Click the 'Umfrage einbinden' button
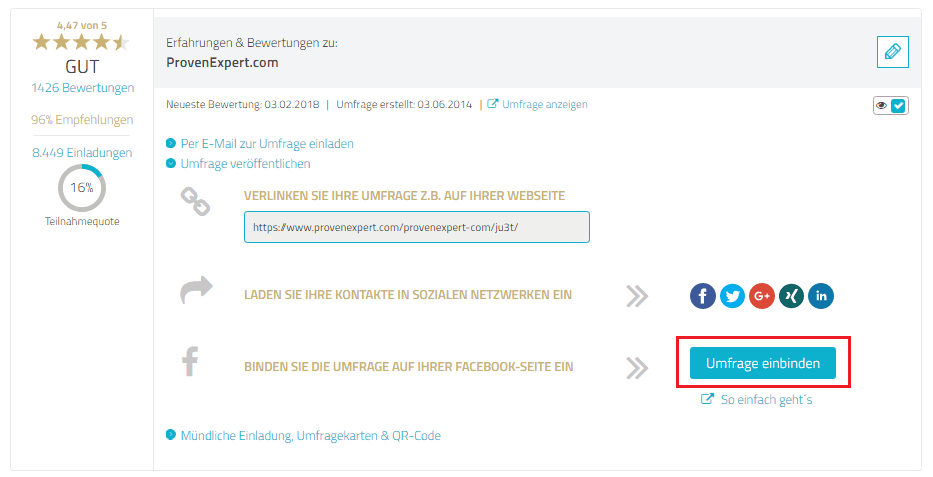 tap(762, 364)
